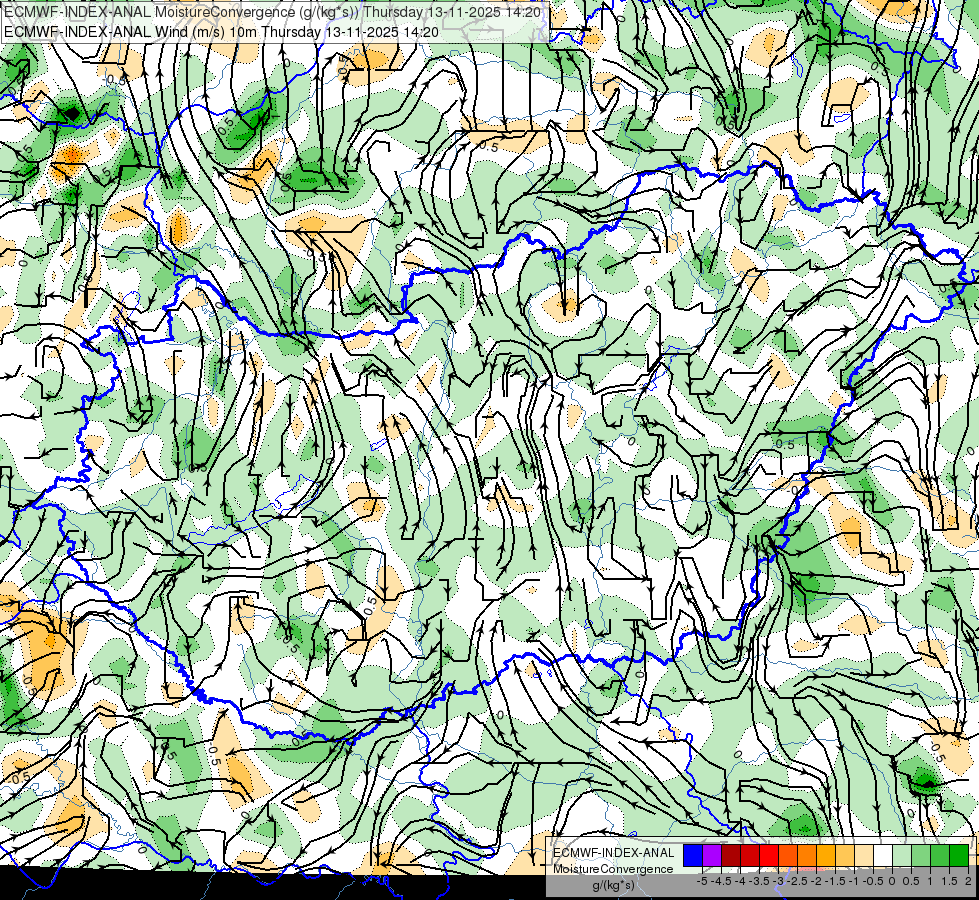Click the -1.5 legend tick label

(835, 881)
